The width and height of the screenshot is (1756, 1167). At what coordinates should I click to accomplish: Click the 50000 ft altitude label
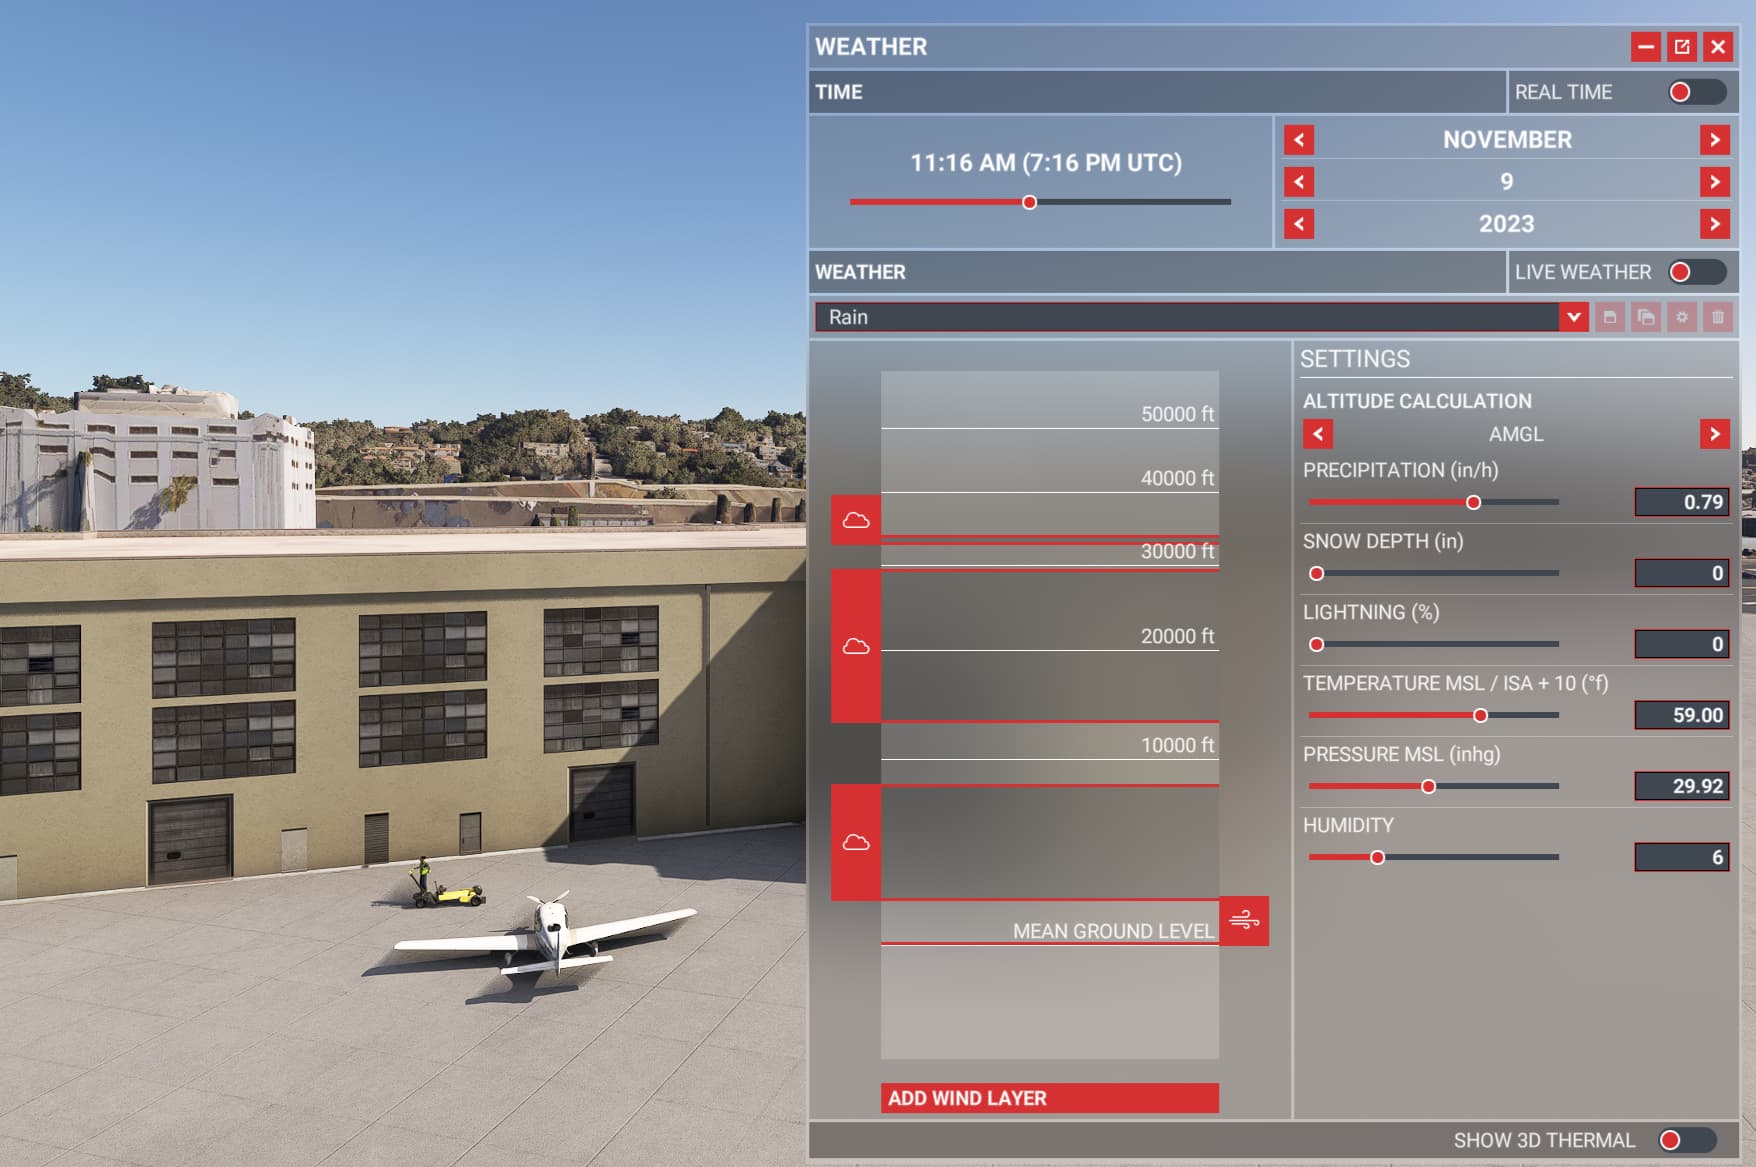[1177, 414]
